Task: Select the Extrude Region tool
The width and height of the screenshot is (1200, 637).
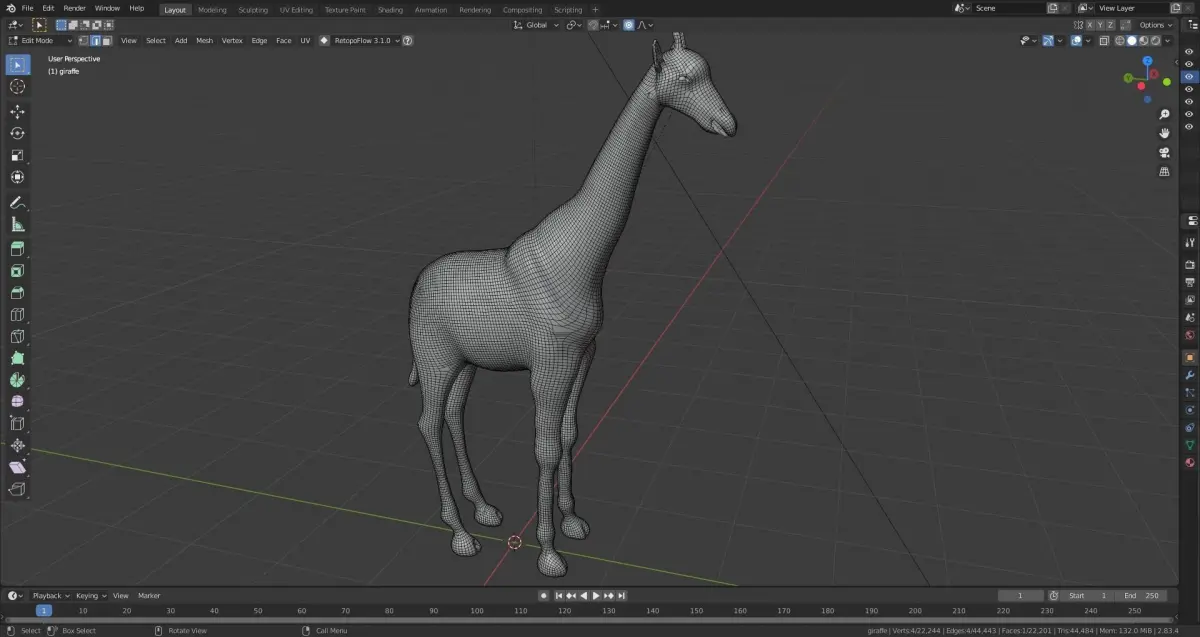Action: tap(17, 249)
